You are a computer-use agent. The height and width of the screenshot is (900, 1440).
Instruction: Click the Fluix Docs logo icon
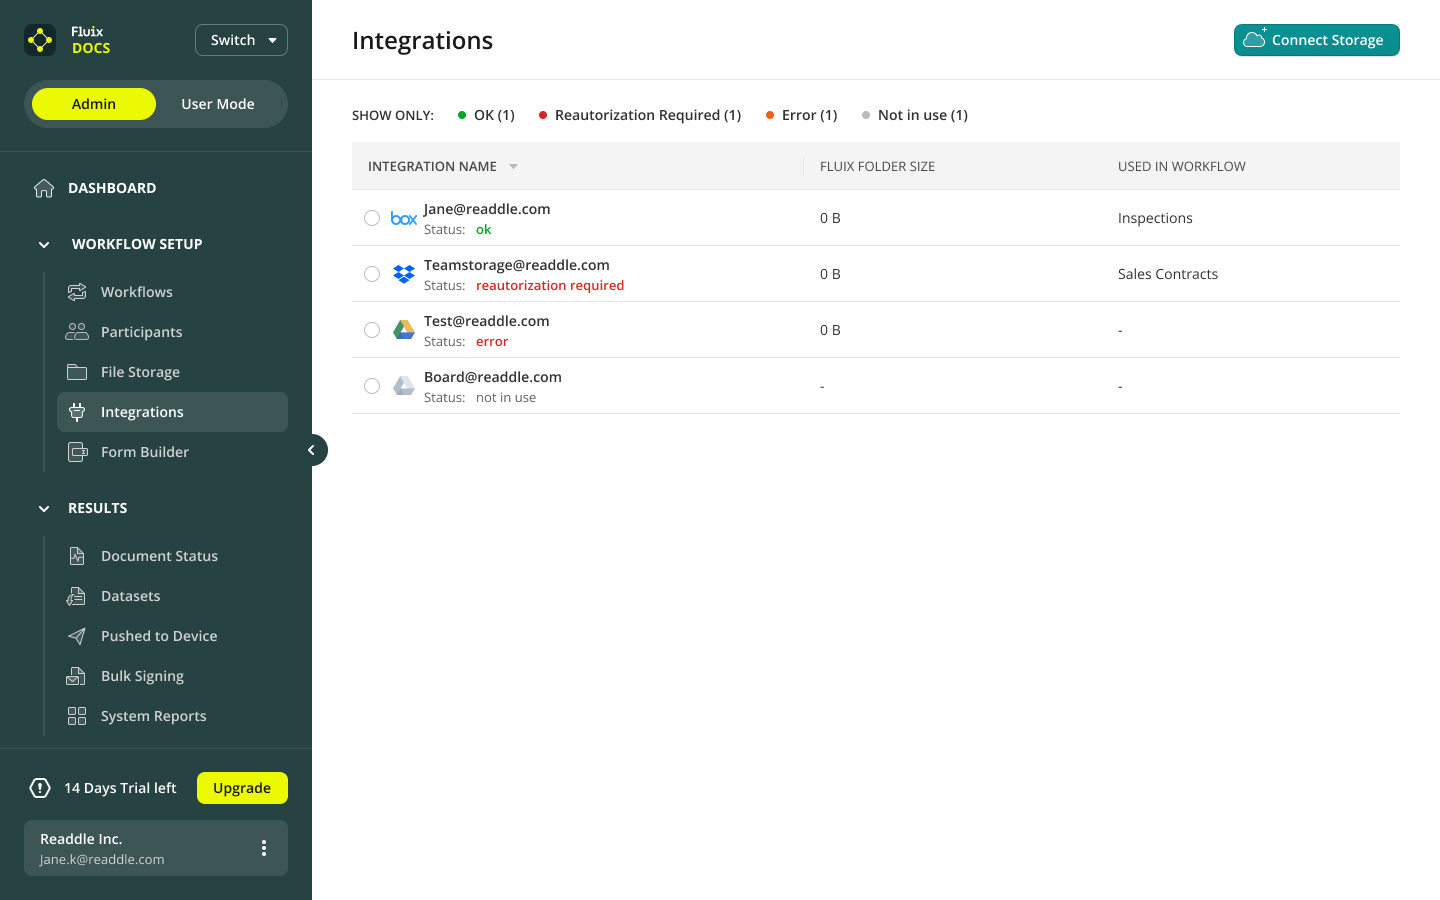(40, 40)
